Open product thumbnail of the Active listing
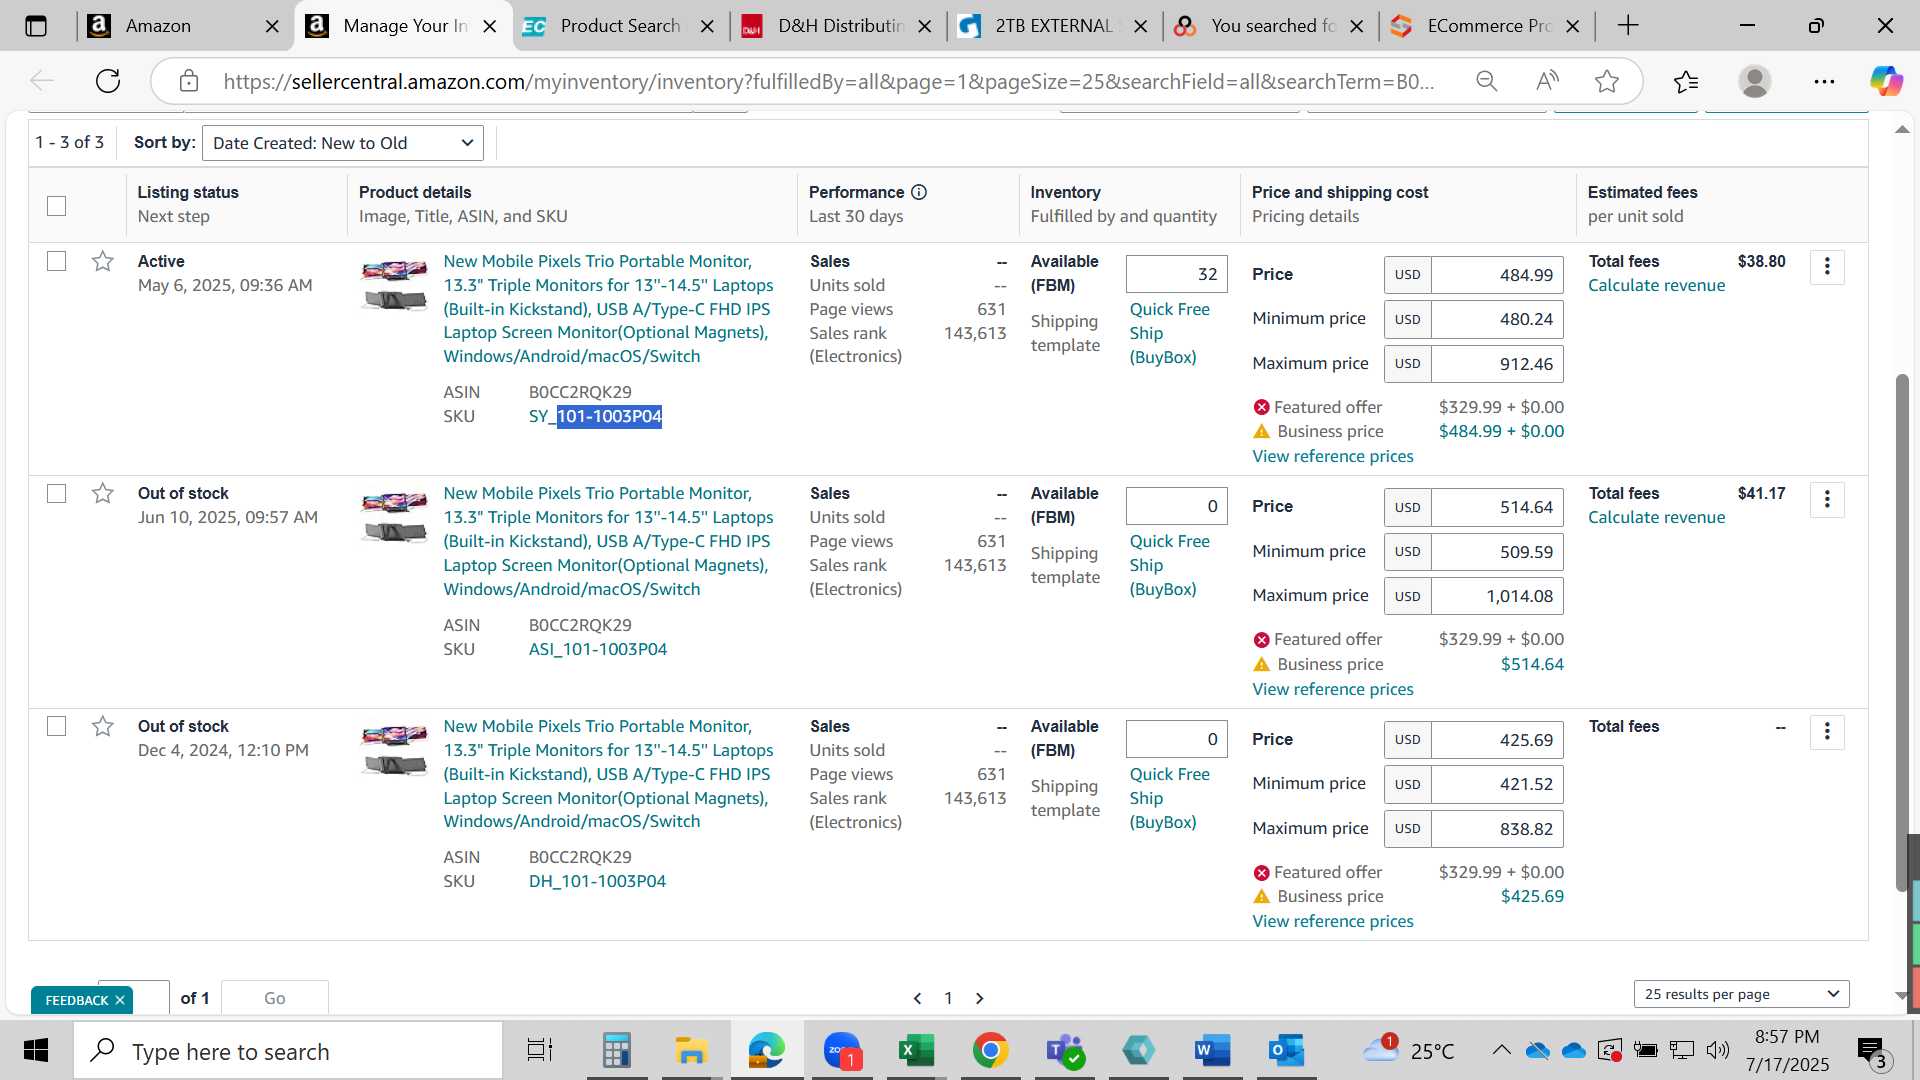 [394, 285]
